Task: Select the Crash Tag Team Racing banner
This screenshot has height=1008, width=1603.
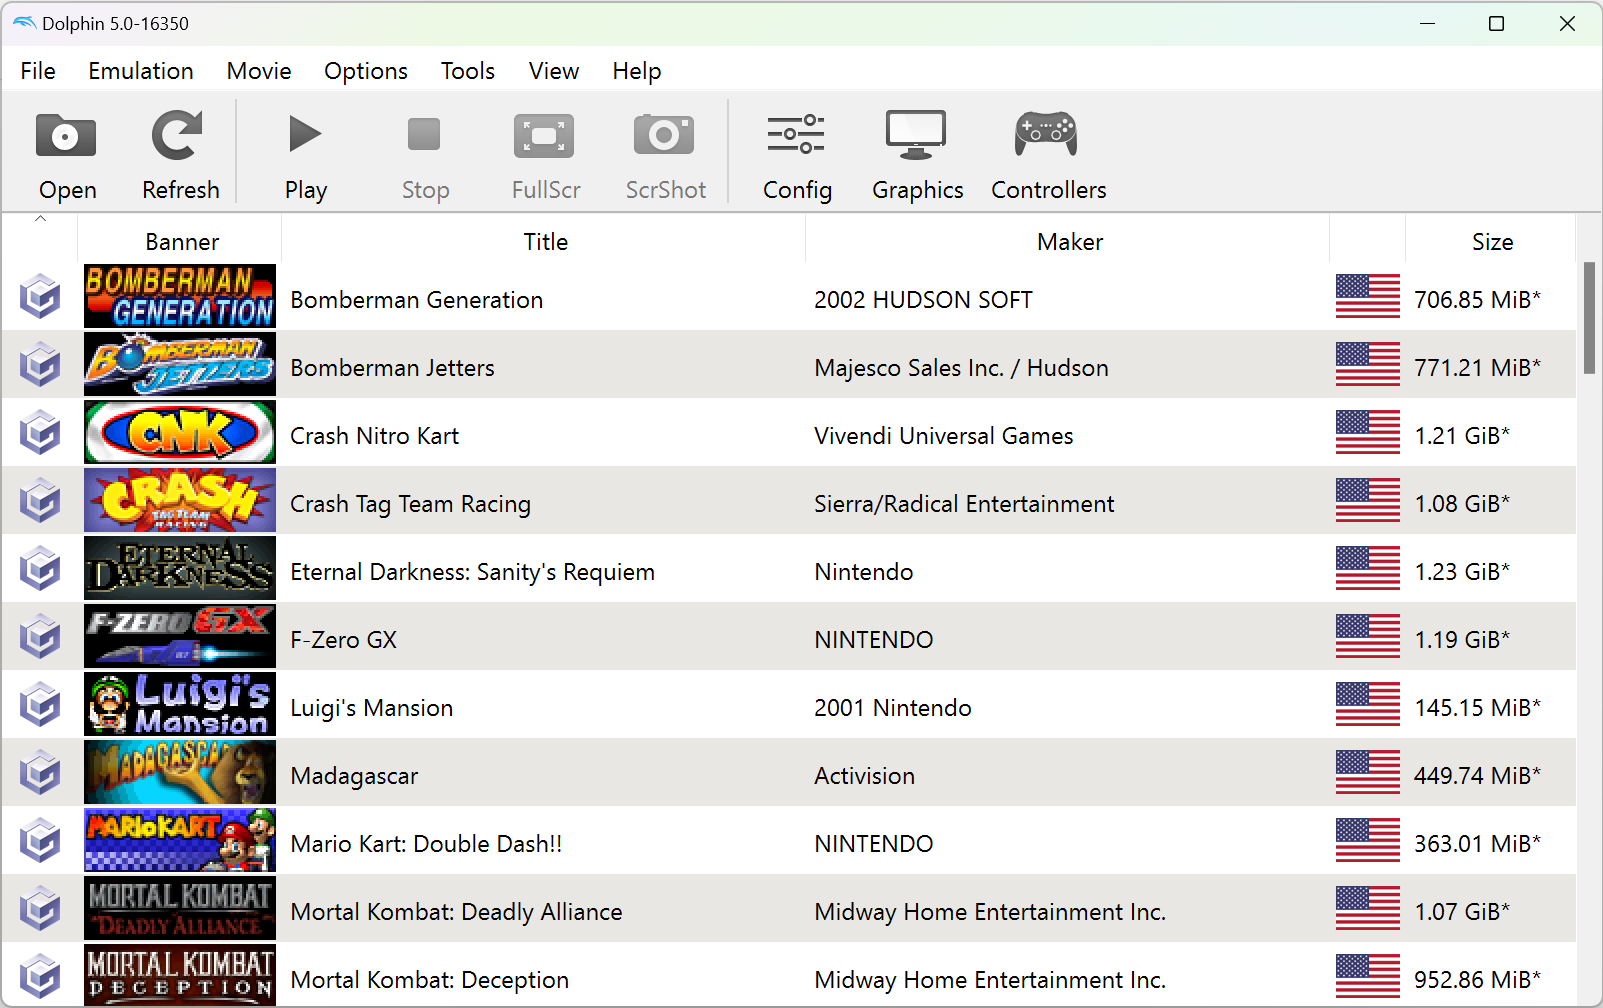Action: tap(180, 500)
